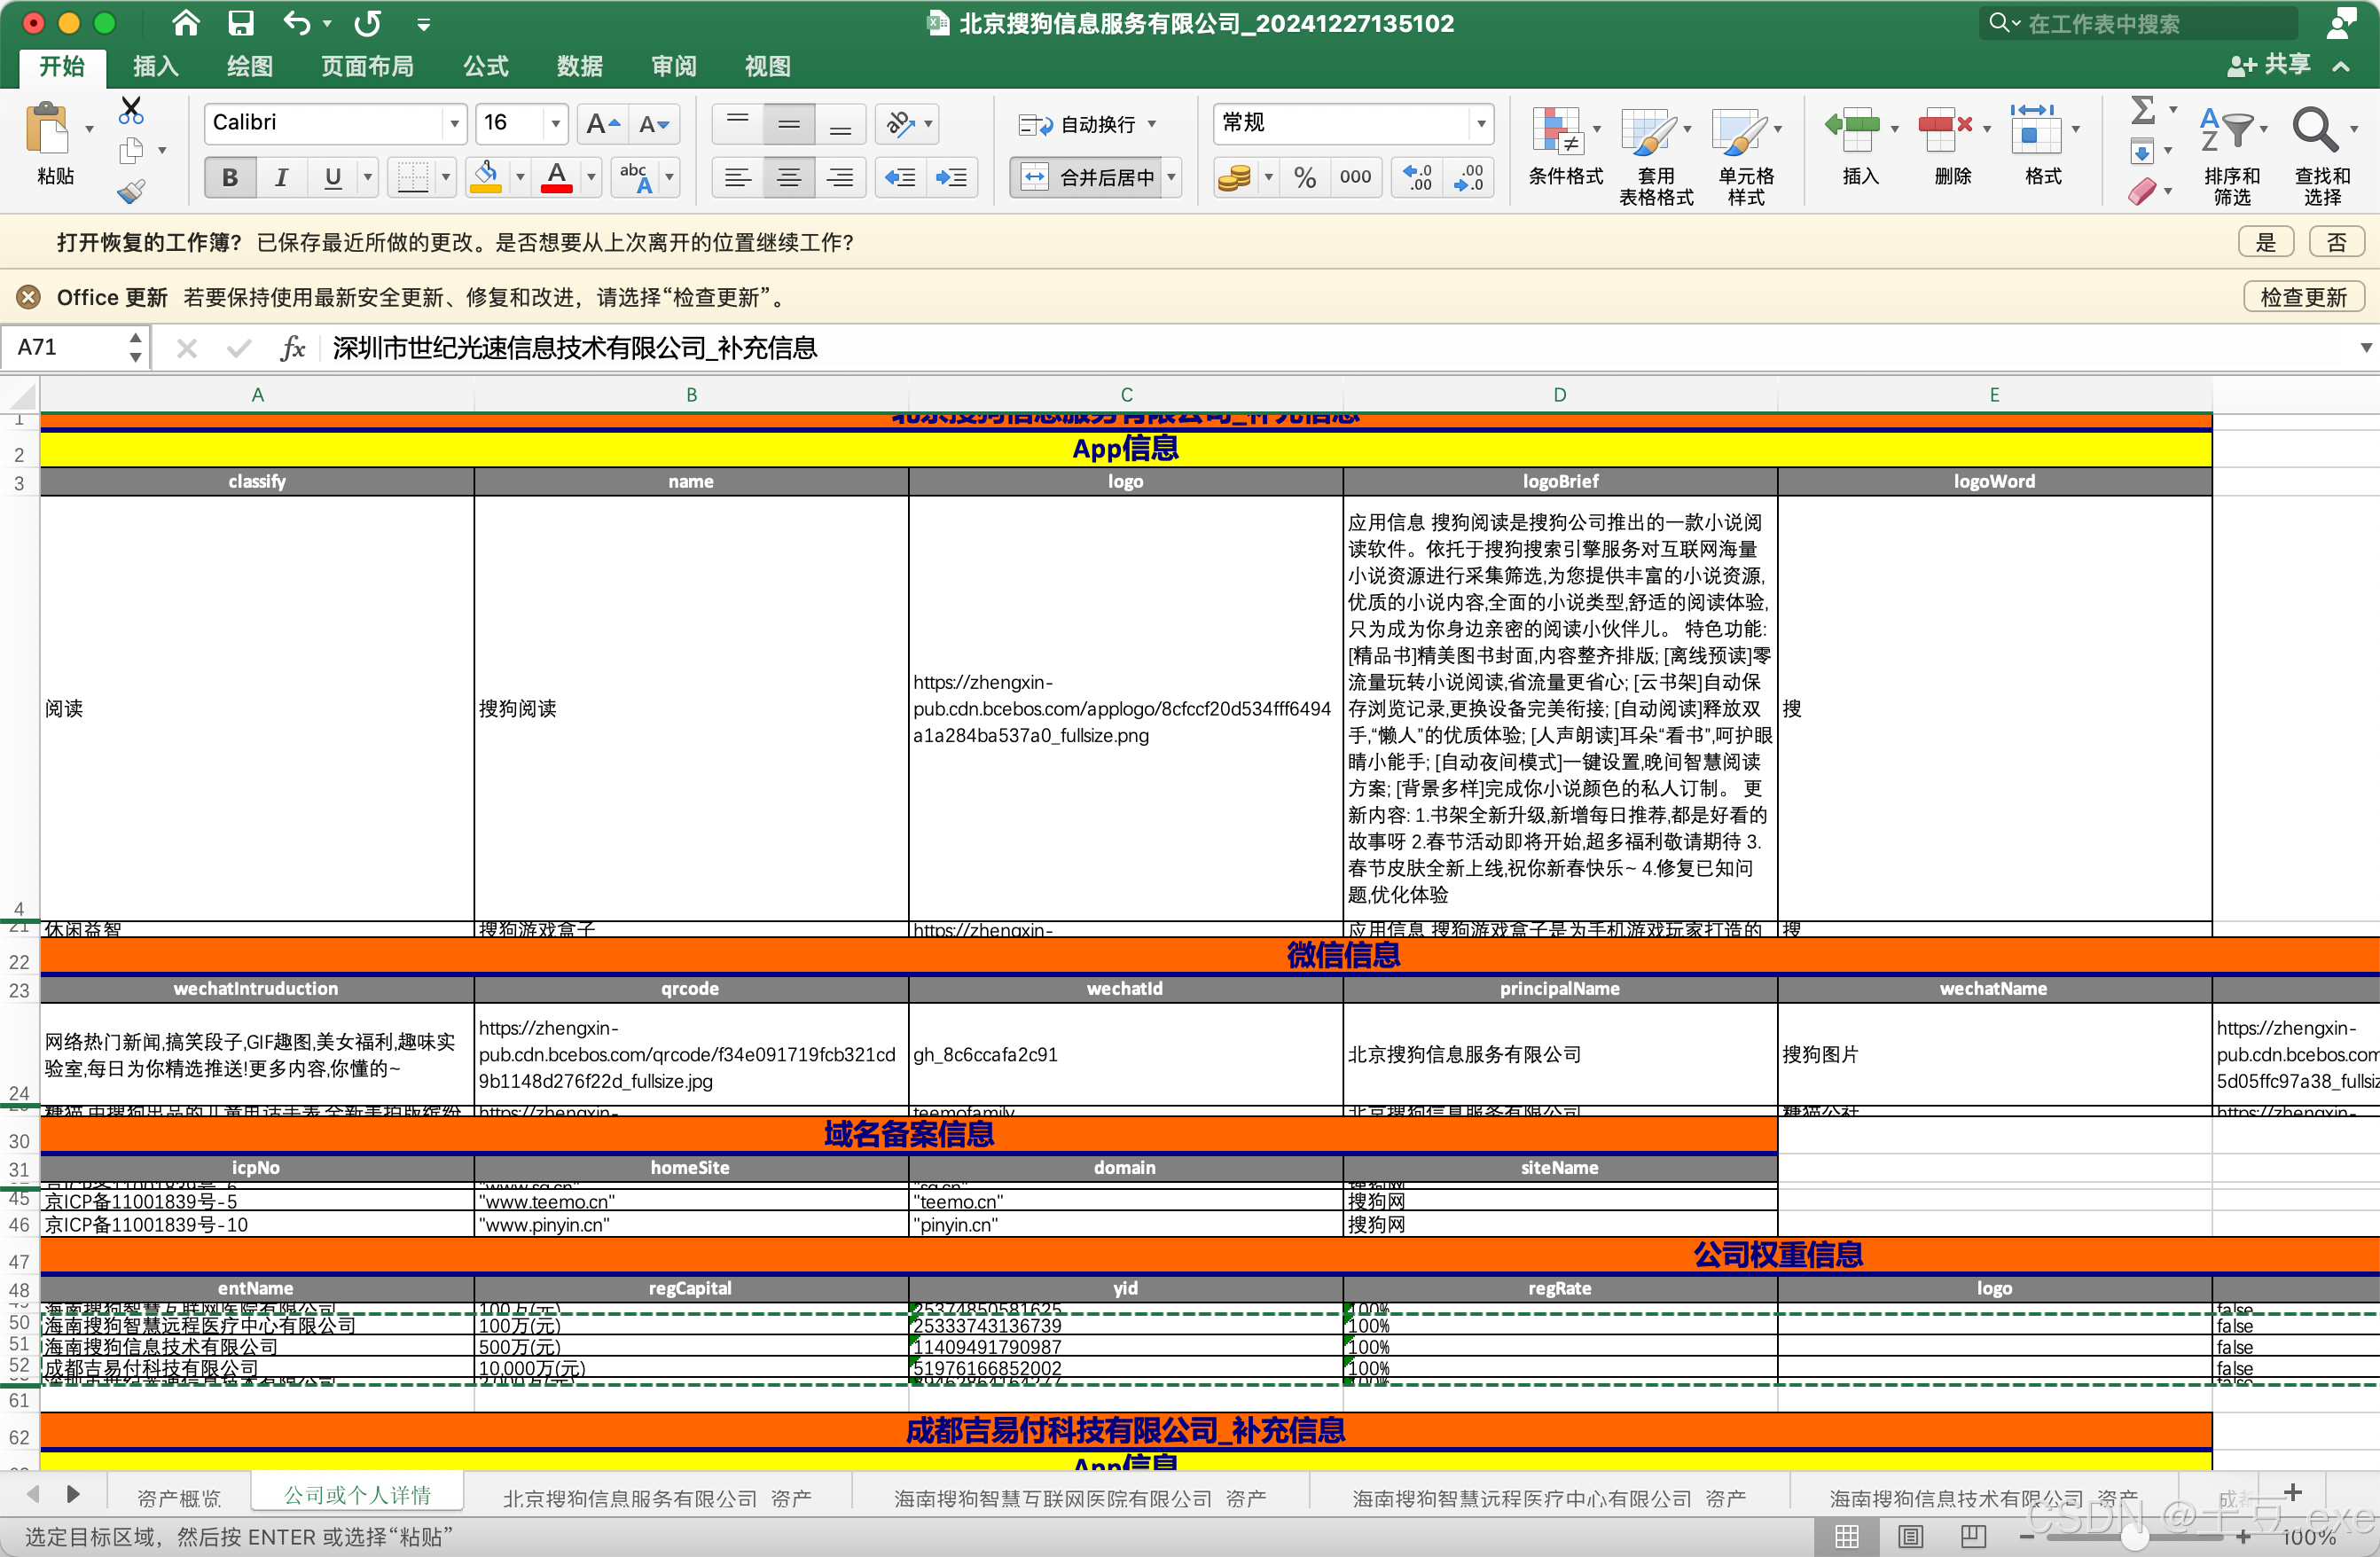The image size is (2380, 1557).
Task: Expand the underline style arrow
Action: pyautogui.click(x=368, y=178)
